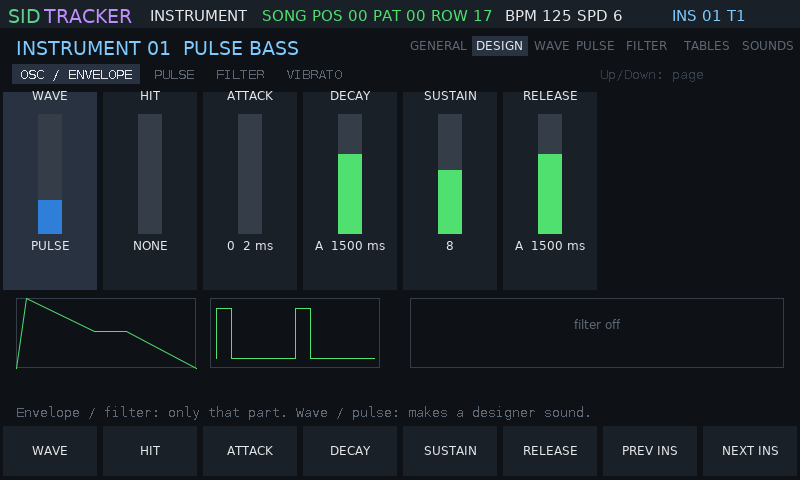
Task: Switch to the TABLES tab
Action: click(x=706, y=46)
